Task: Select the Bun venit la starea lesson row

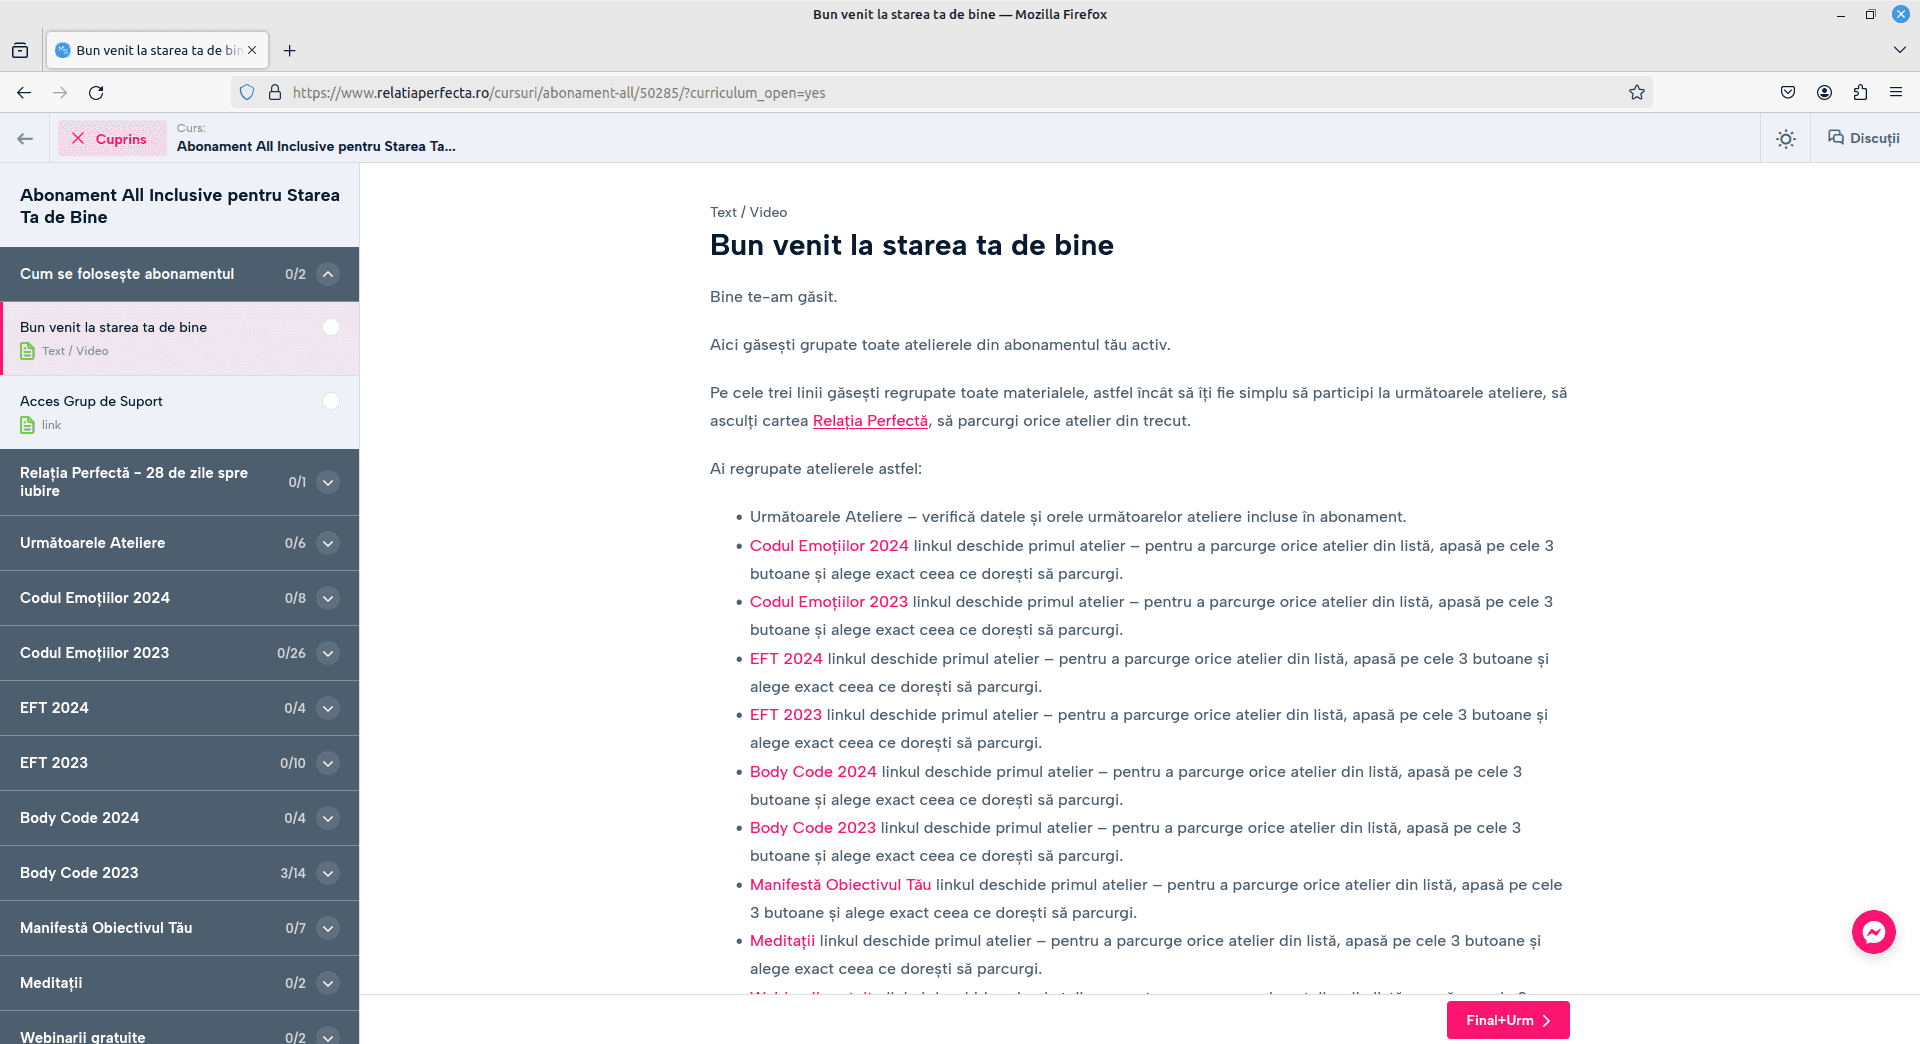Action: pyautogui.click(x=180, y=338)
